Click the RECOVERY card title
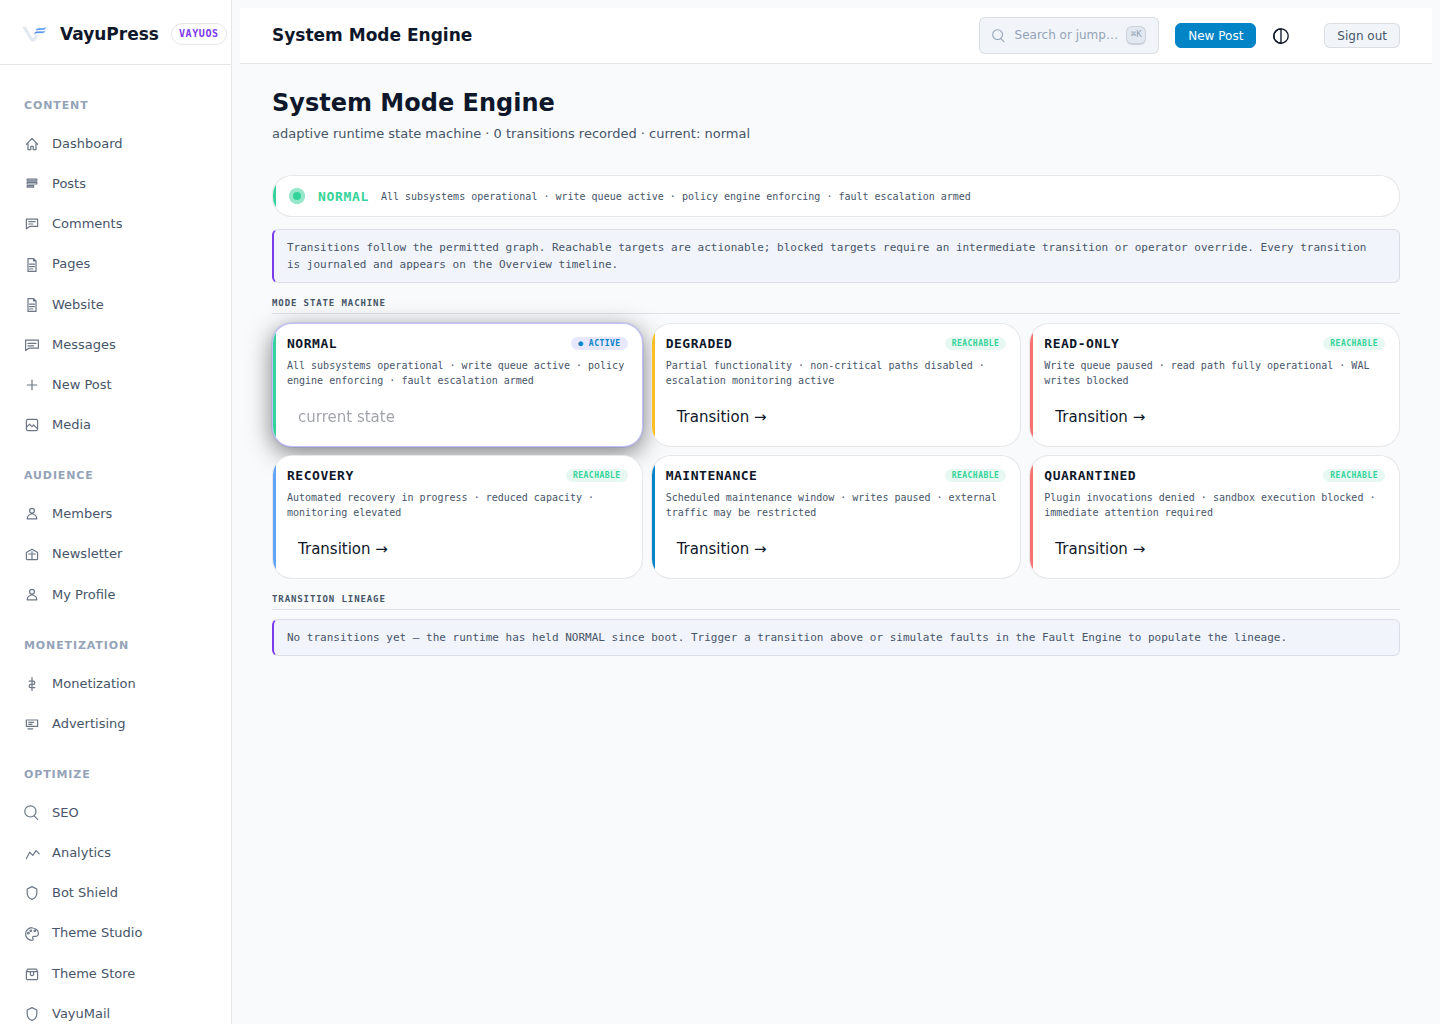Screen dimensions: 1440x1024 (x=320, y=476)
